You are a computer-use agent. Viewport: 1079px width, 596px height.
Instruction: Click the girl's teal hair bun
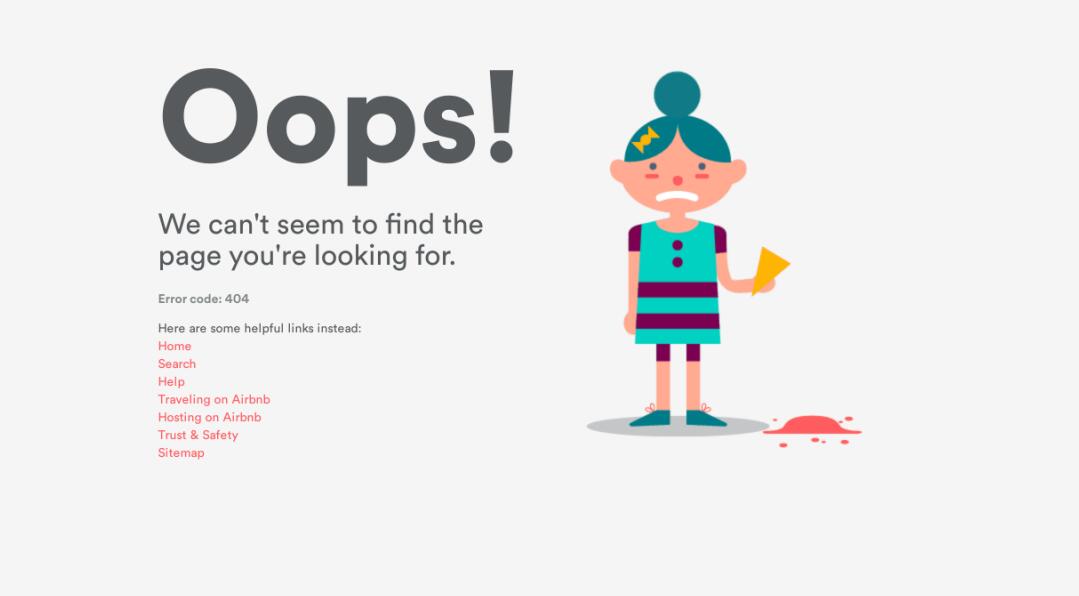(x=677, y=94)
